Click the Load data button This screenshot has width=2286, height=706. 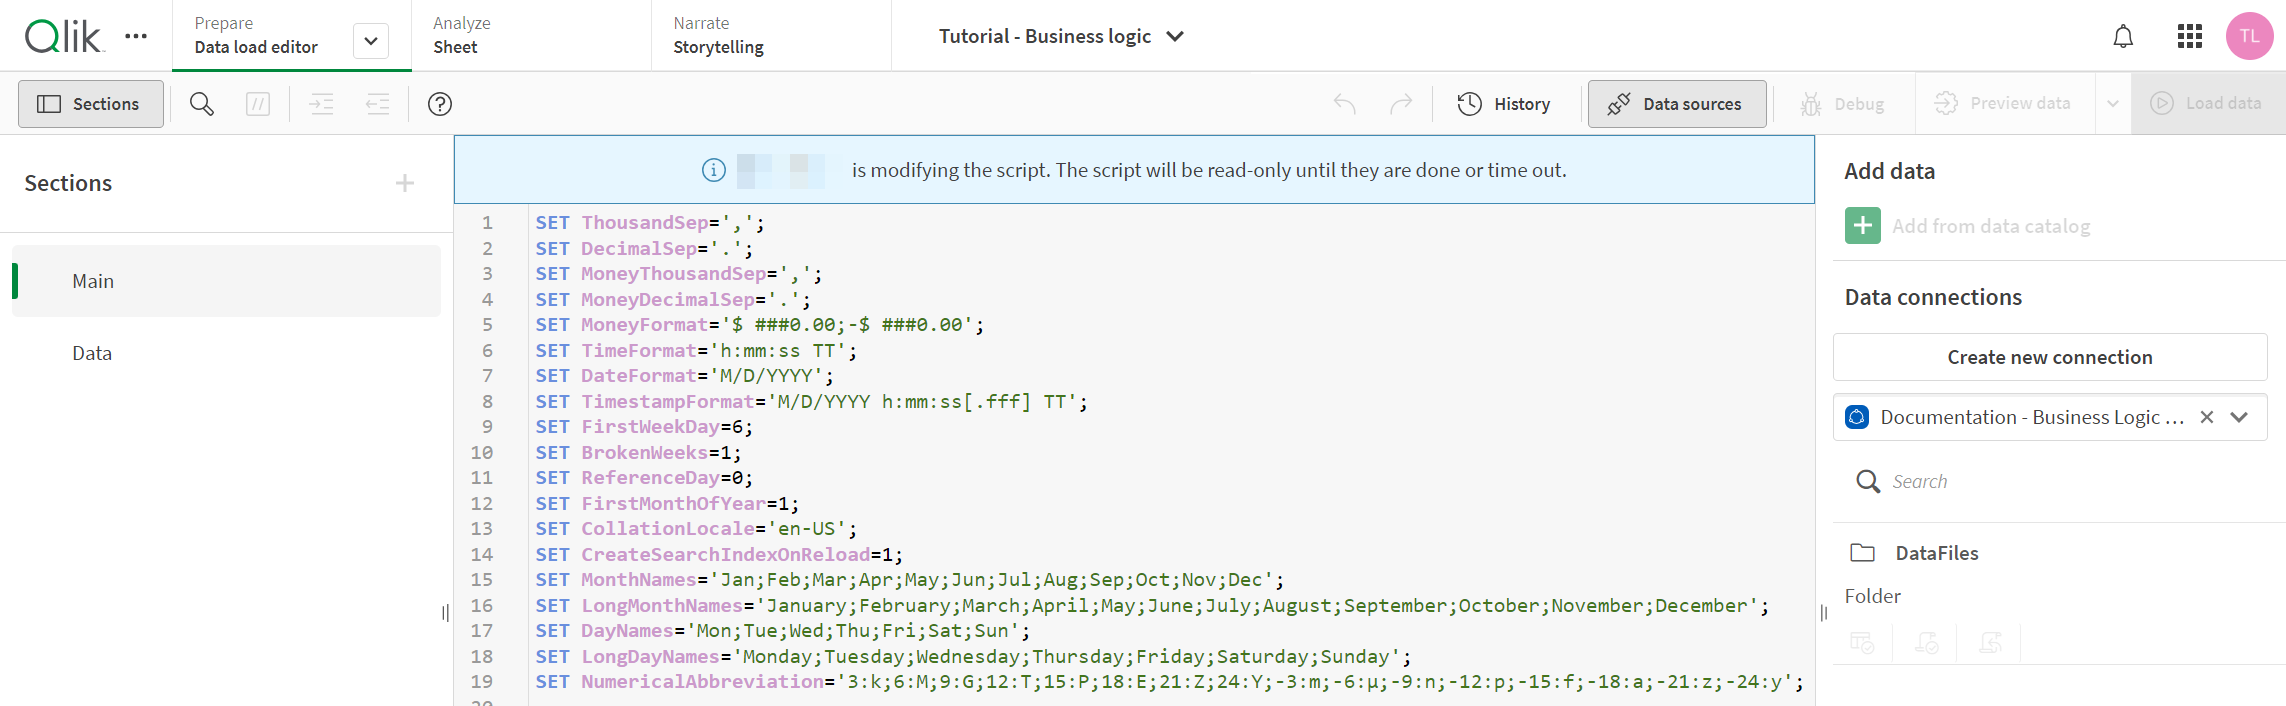click(x=2206, y=103)
